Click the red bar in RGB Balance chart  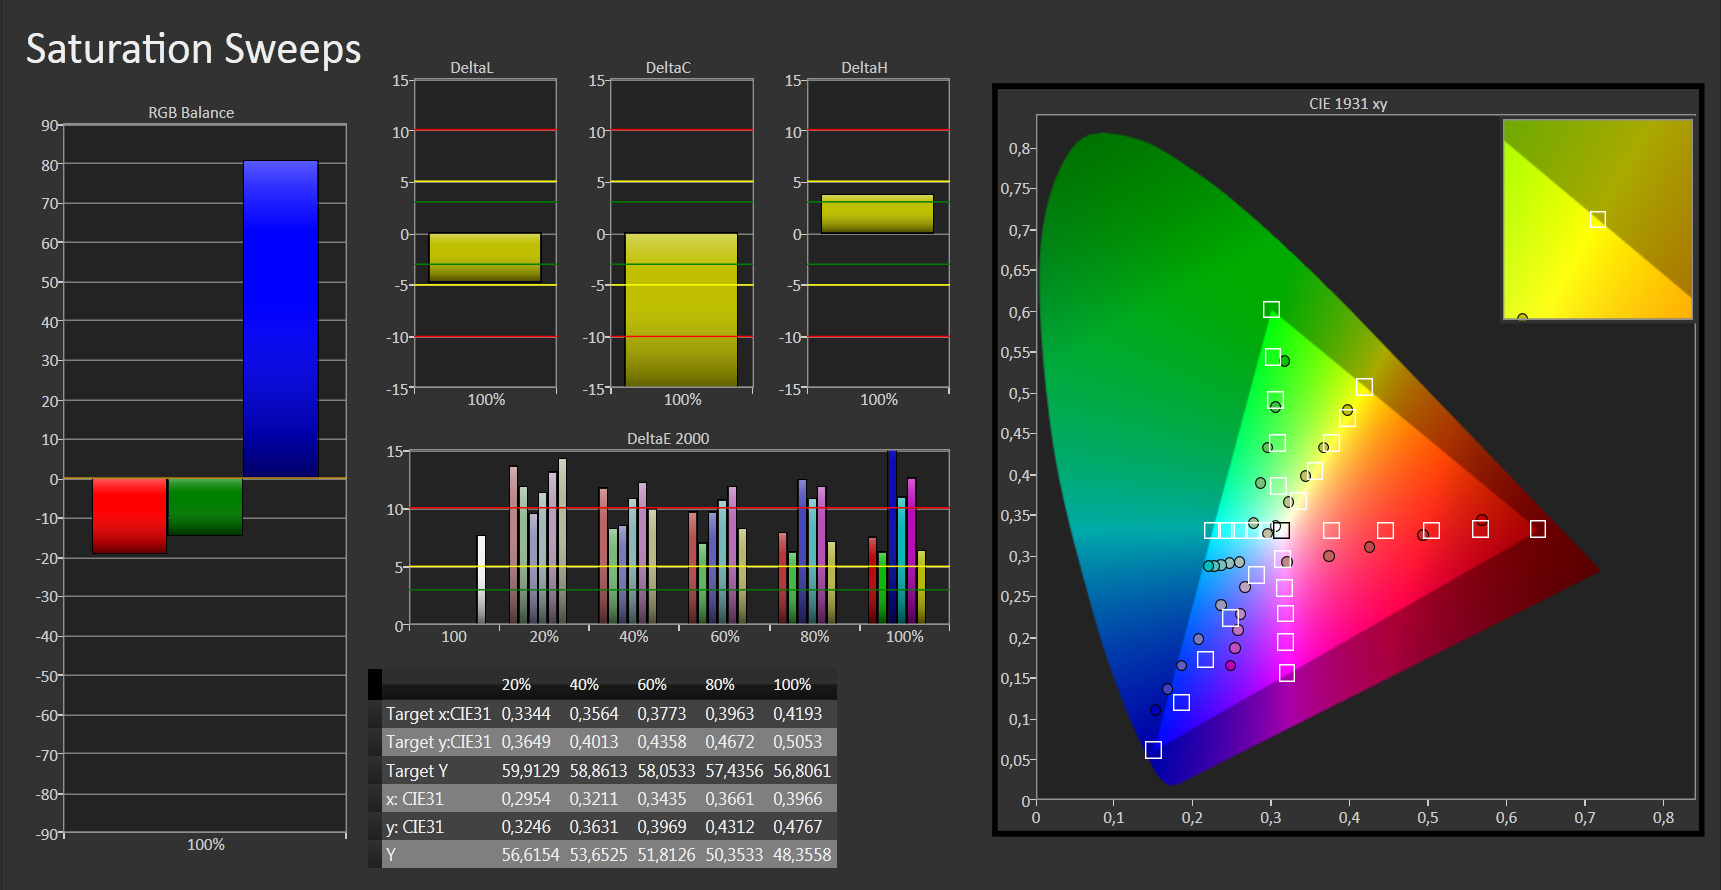(130, 516)
